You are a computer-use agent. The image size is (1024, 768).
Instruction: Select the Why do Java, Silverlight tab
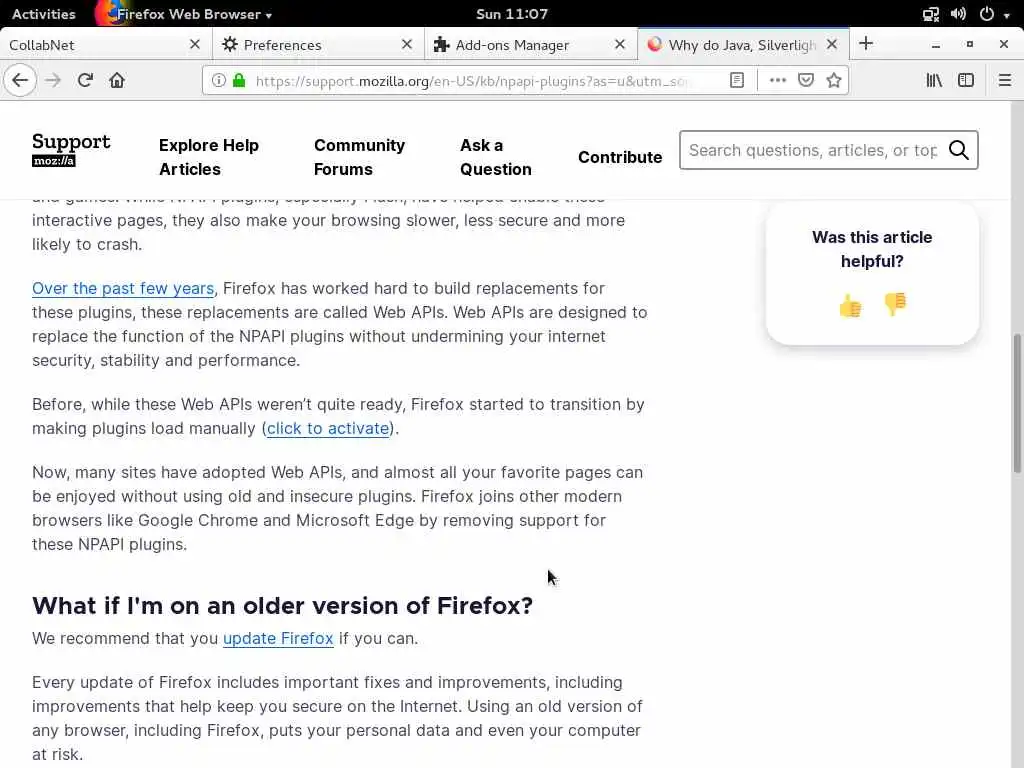click(x=744, y=44)
